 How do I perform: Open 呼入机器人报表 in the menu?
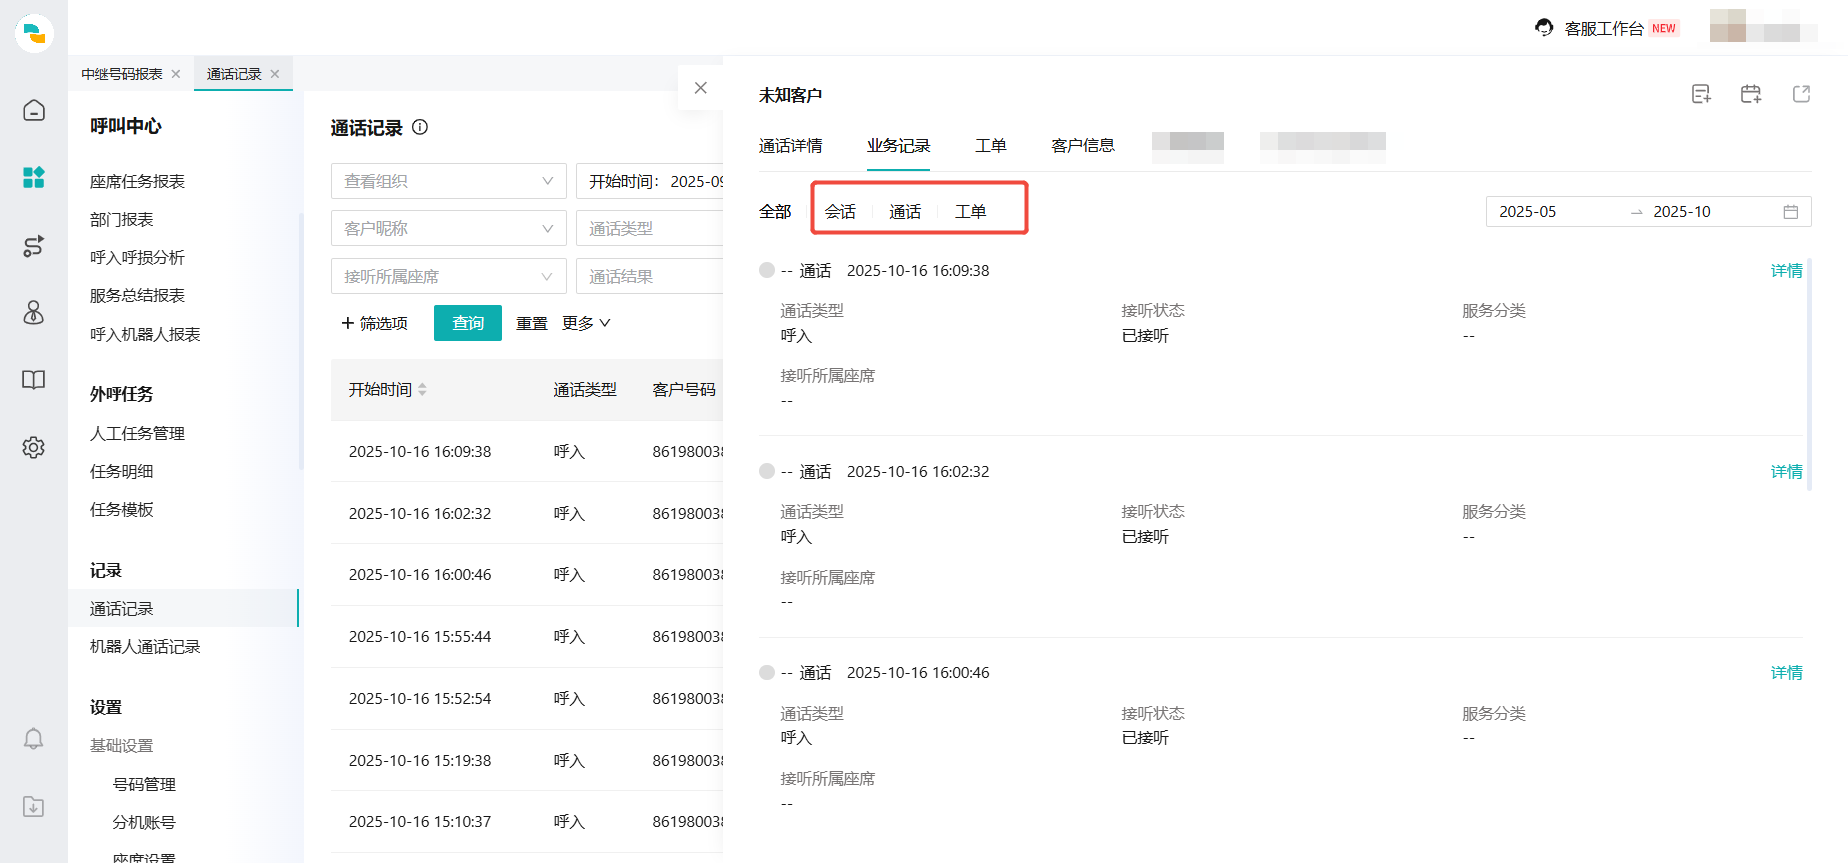pos(145,334)
